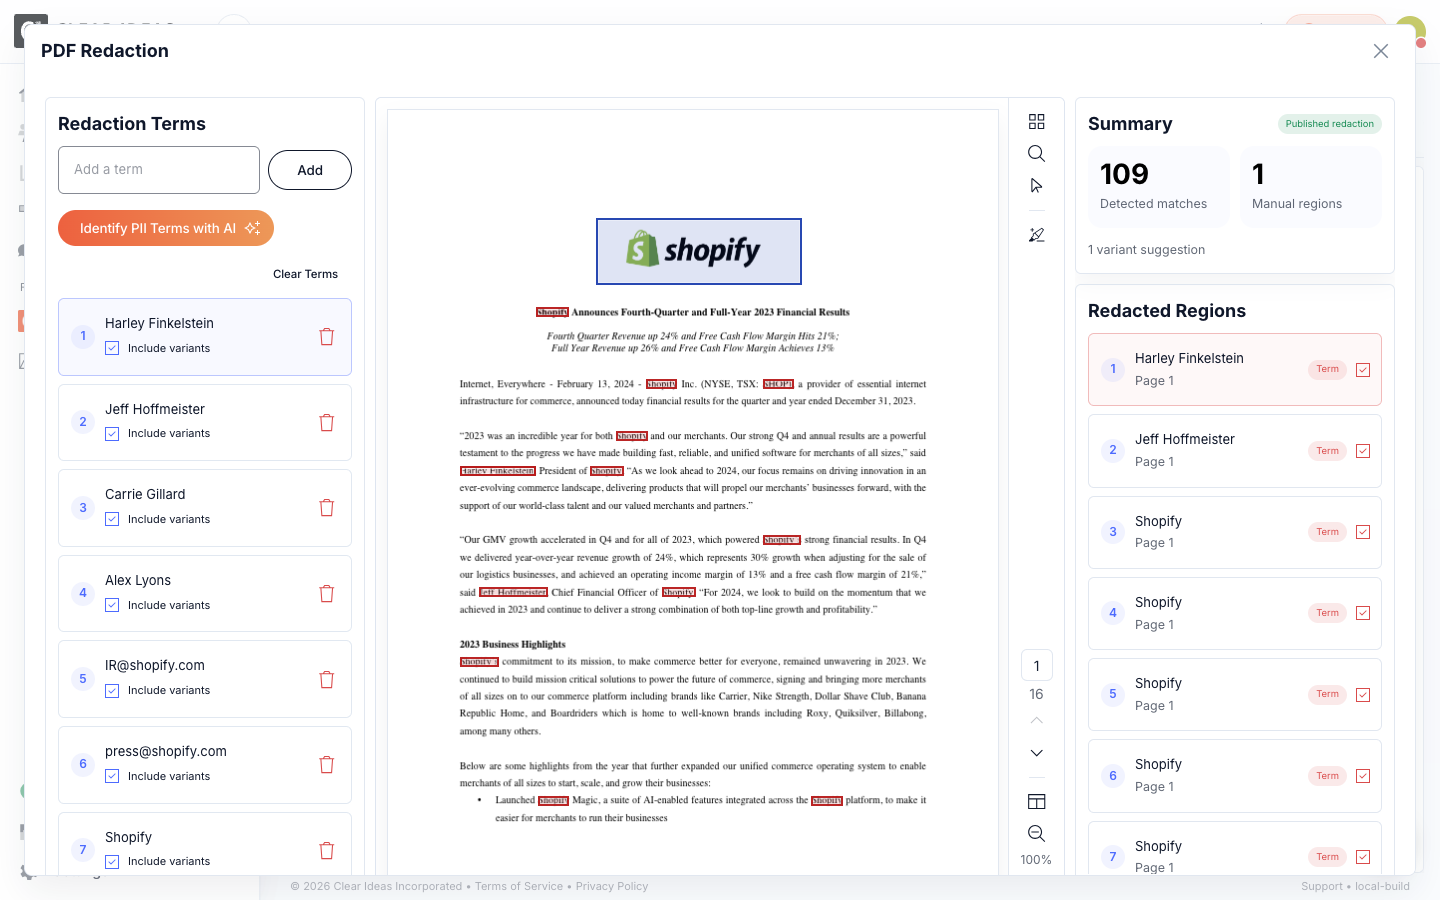1440x900 pixels.
Task: Select redacted region 4 Shopify
Action: [x=1235, y=613]
